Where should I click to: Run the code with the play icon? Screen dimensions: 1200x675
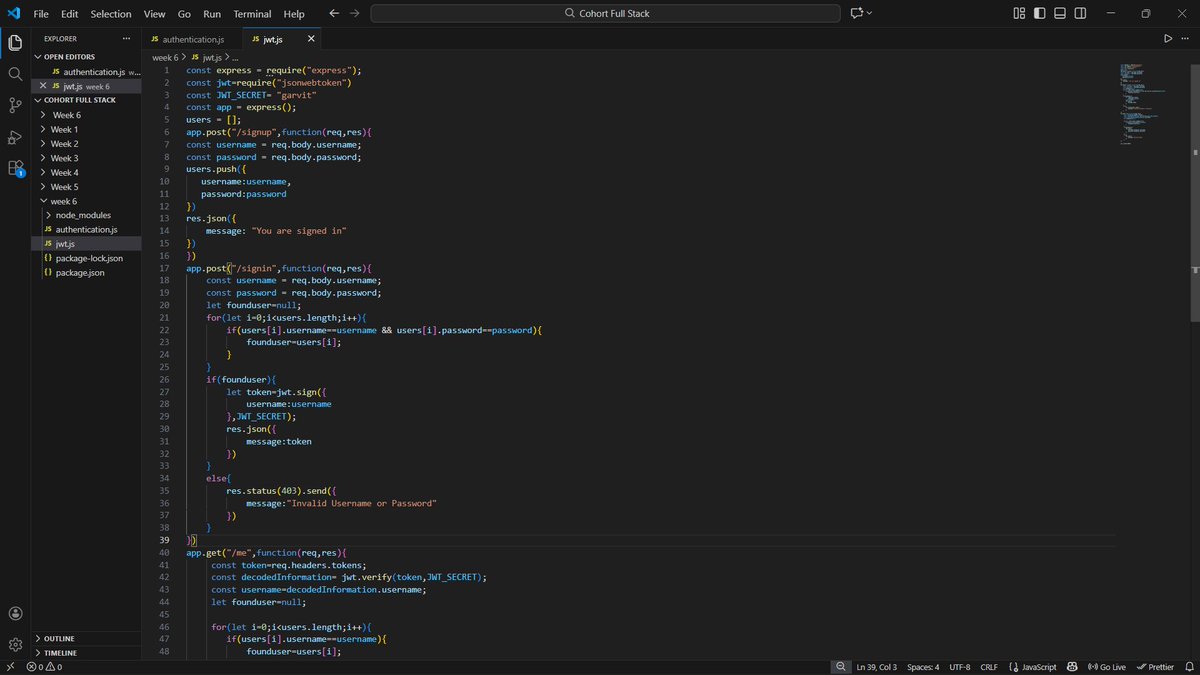[1167, 39]
